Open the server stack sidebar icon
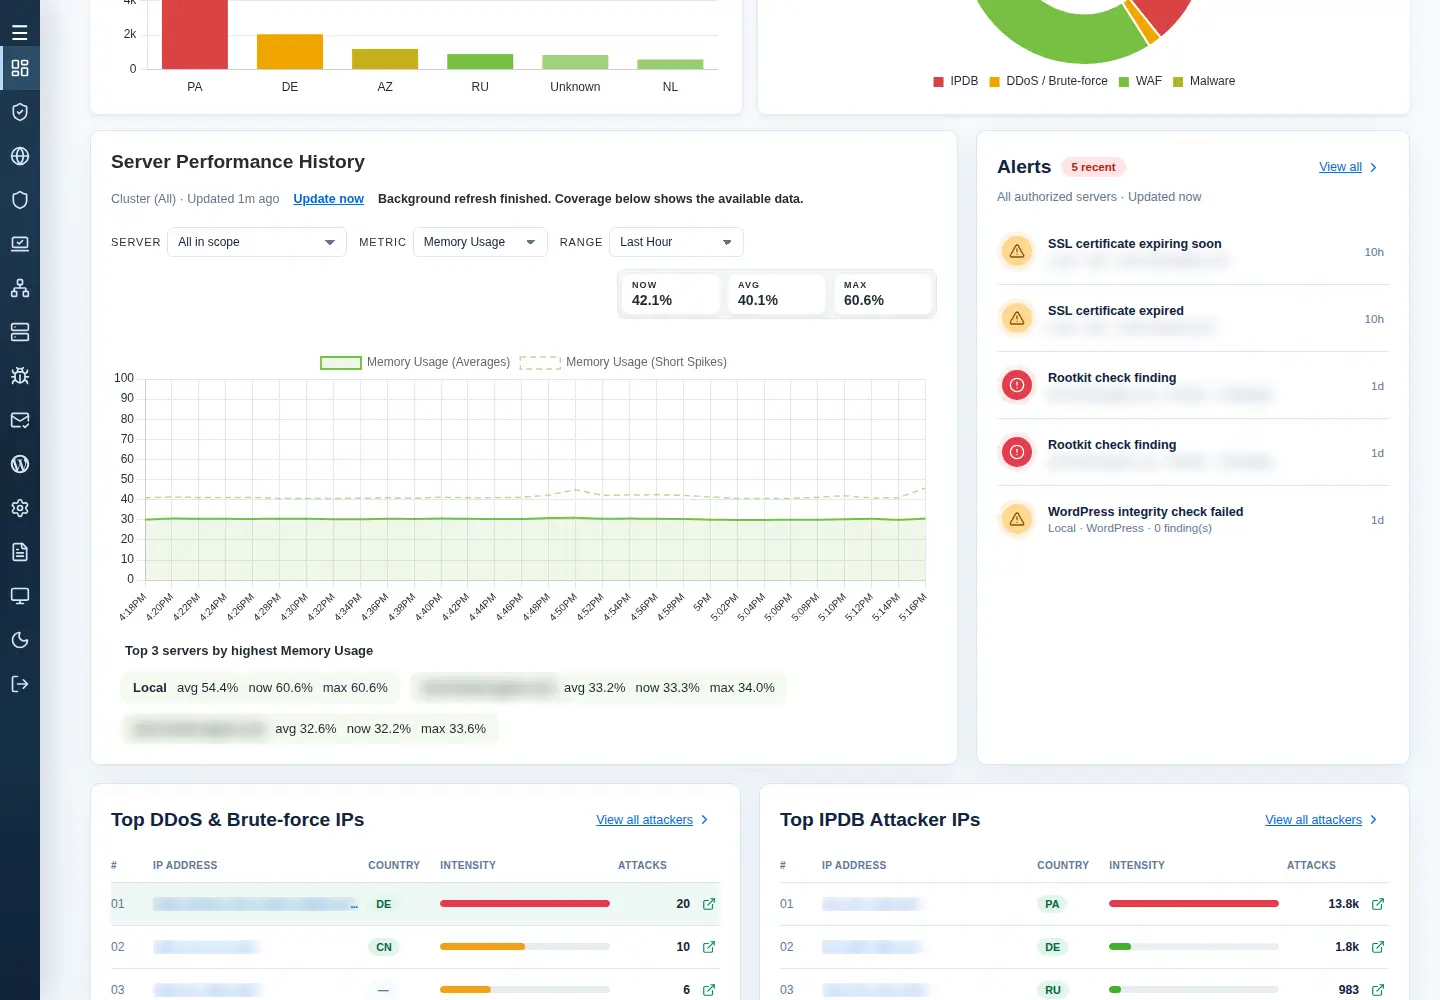 (x=20, y=332)
